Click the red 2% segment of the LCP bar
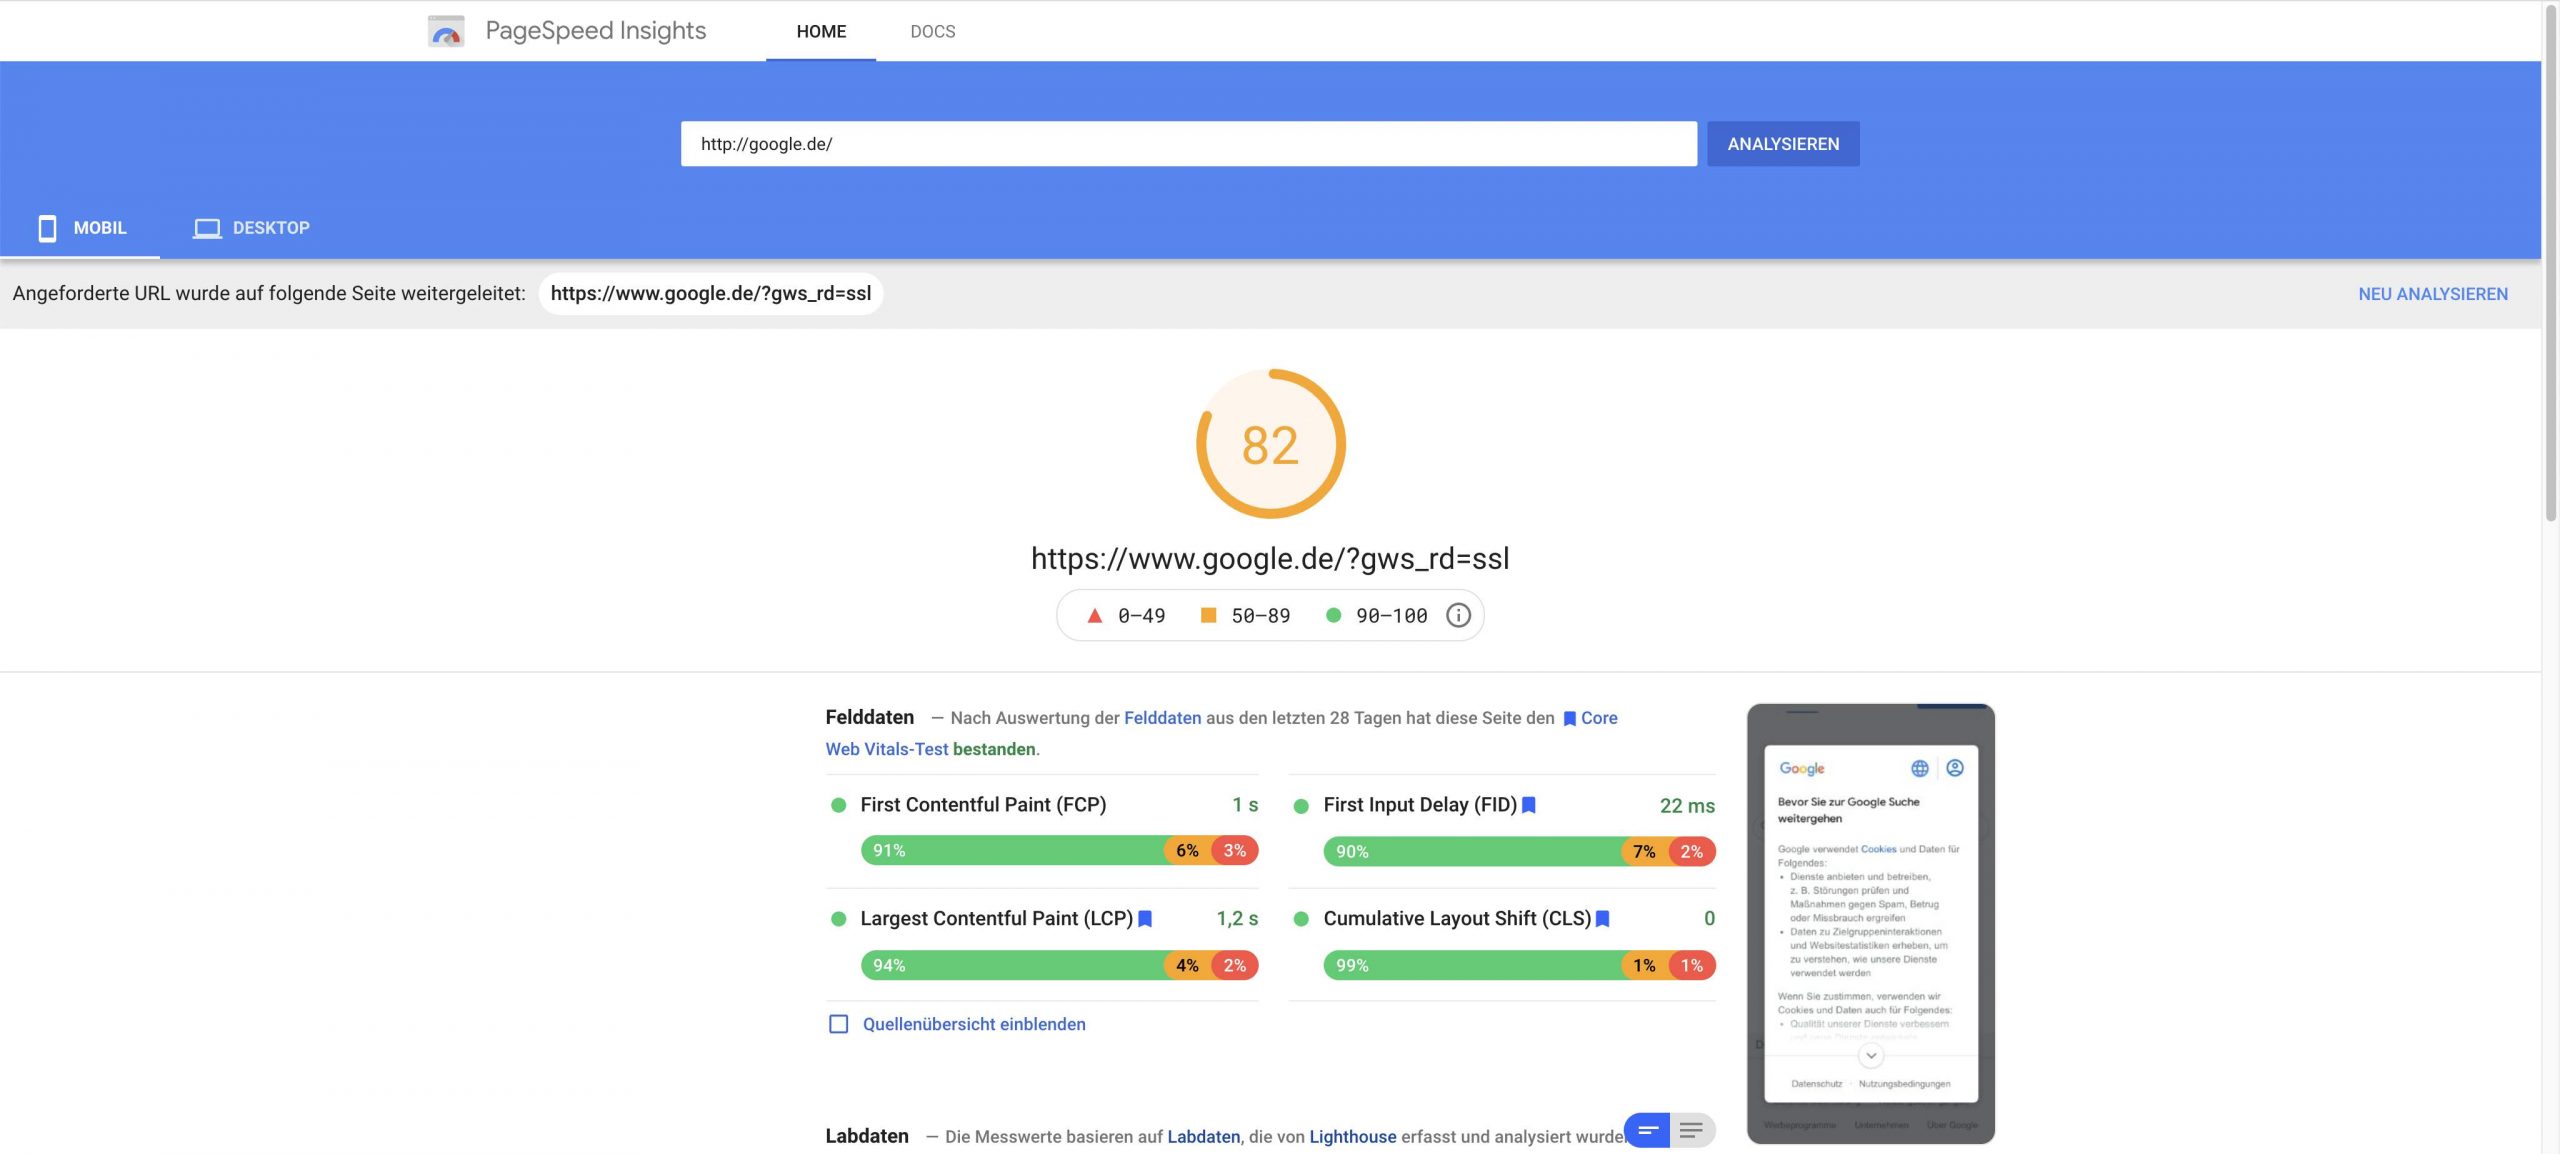 [x=1235, y=965]
